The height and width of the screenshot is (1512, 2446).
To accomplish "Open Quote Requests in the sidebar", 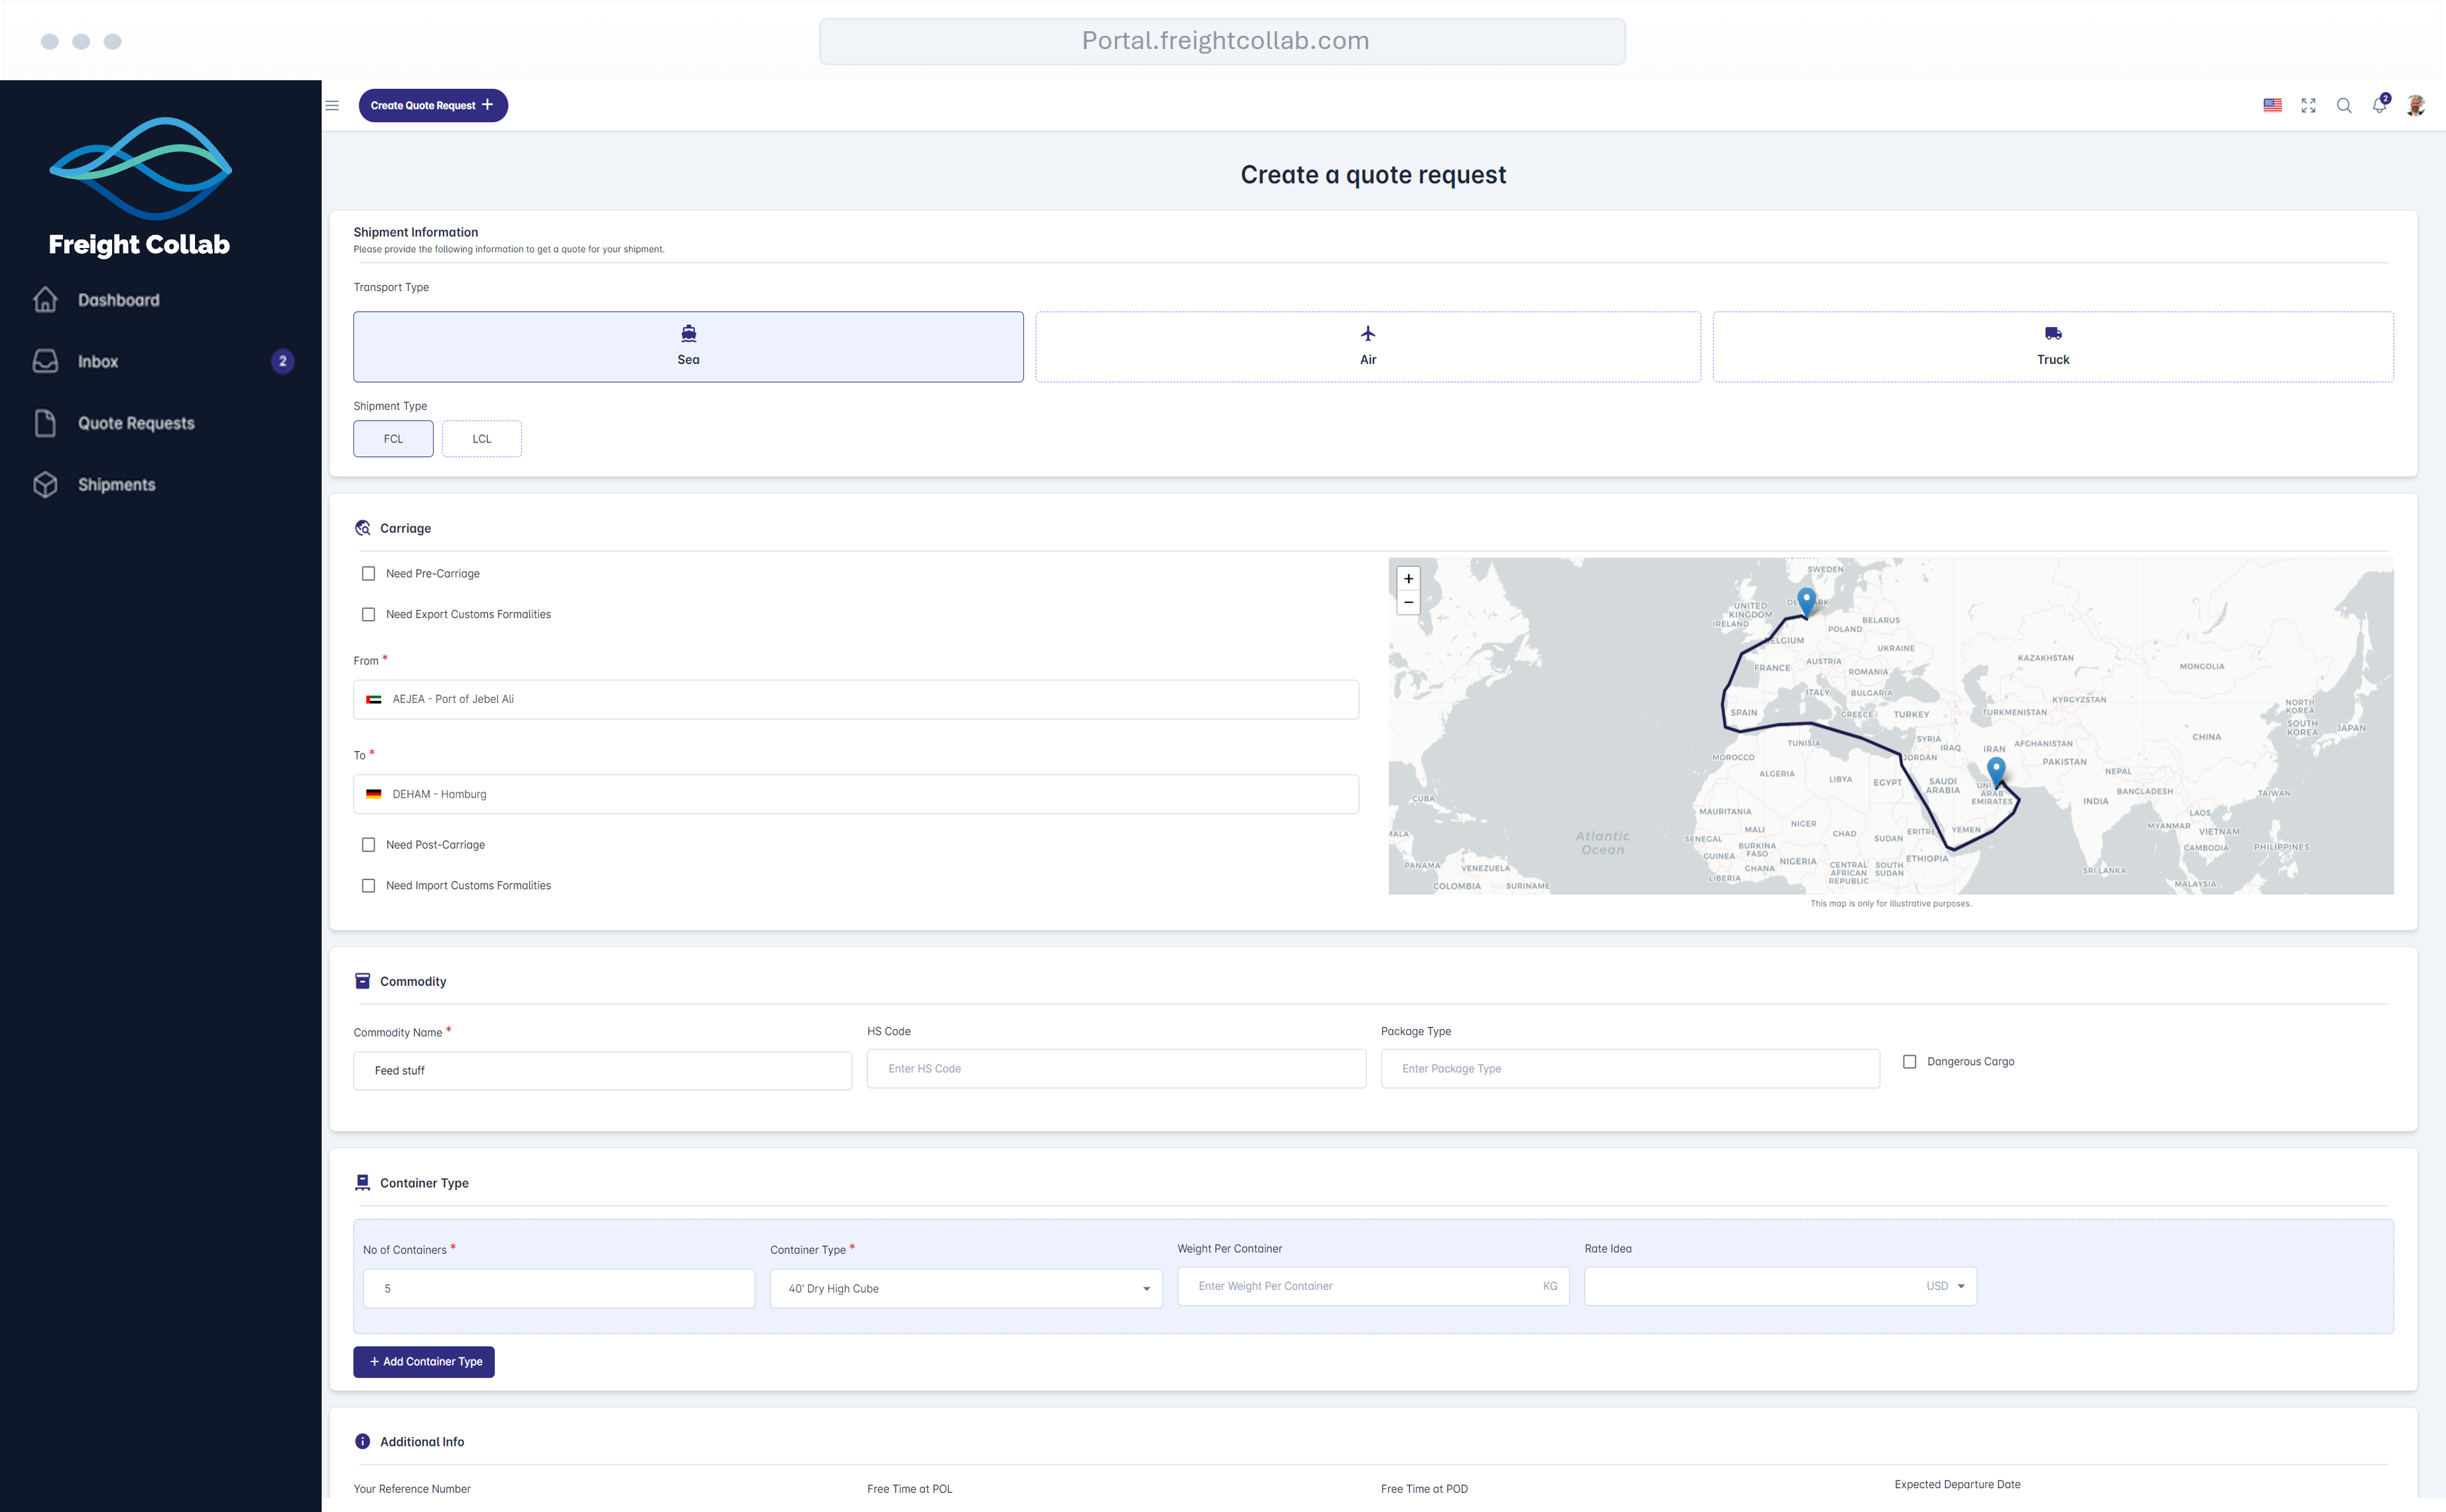I will [x=136, y=423].
